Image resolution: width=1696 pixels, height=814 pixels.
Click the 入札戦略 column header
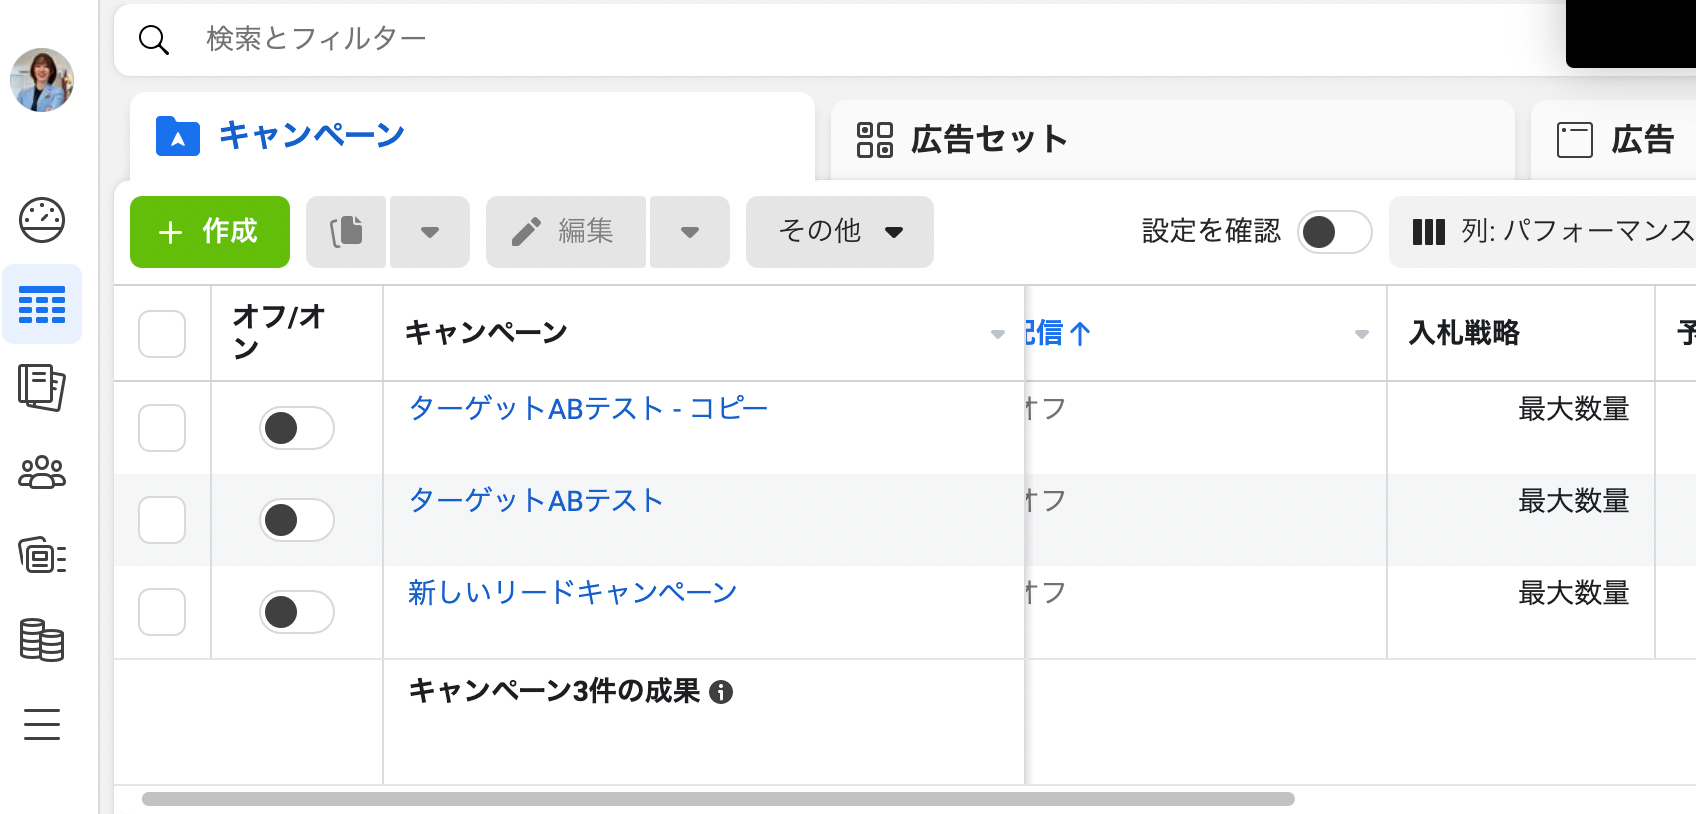pos(1465,333)
